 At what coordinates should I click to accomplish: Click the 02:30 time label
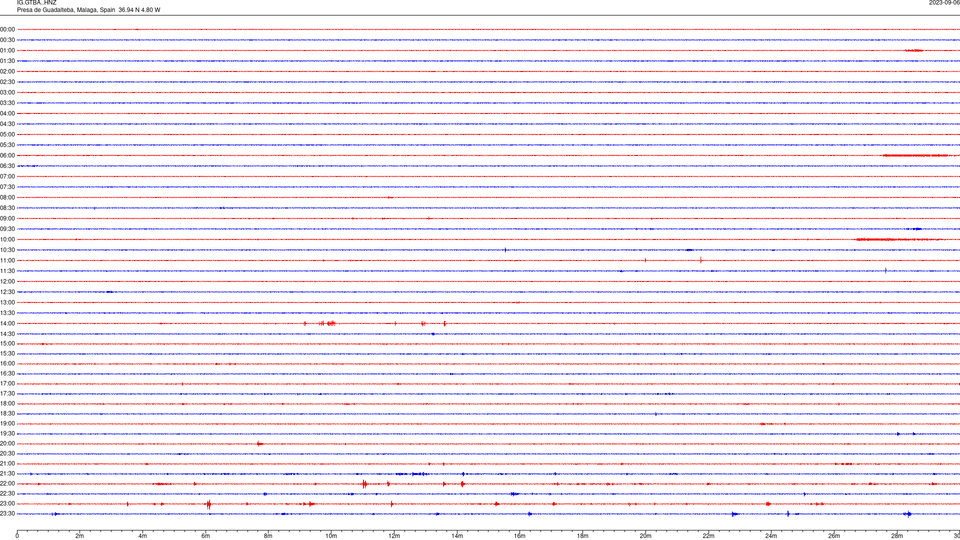tap(7, 82)
